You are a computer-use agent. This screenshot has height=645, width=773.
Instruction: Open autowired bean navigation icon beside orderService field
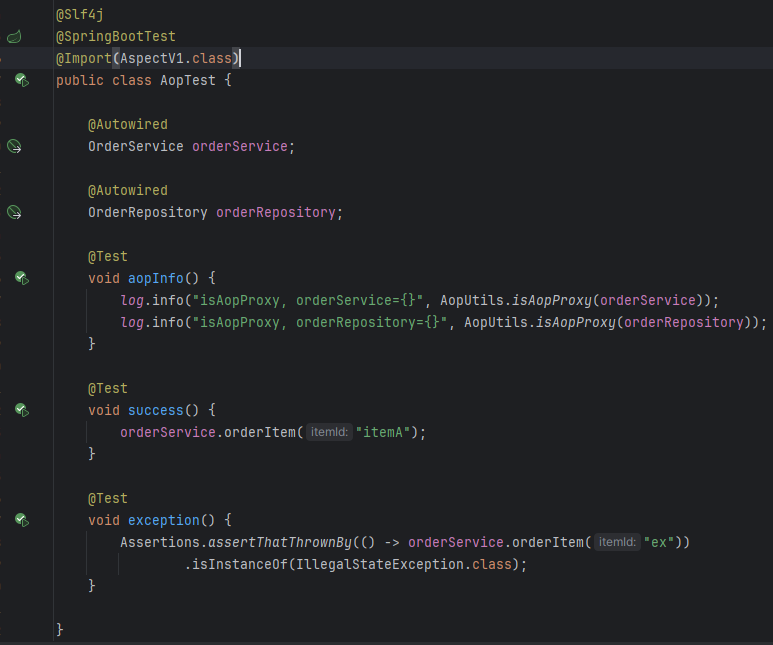tap(14, 146)
